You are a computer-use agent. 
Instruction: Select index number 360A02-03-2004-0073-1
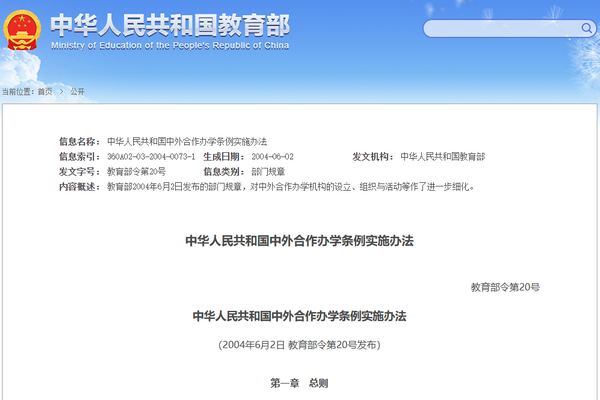click(151, 157)
